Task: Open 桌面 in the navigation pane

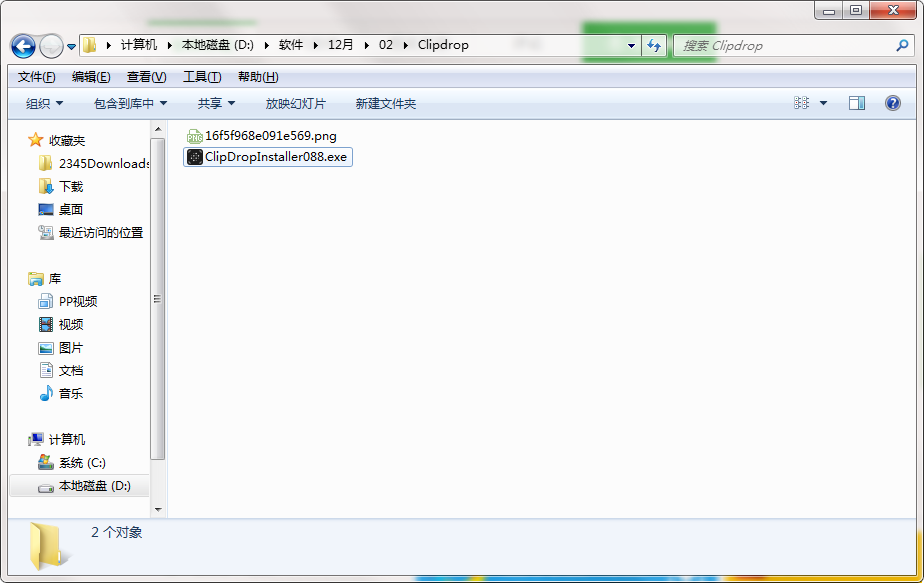Action: (x=71, y=209)
